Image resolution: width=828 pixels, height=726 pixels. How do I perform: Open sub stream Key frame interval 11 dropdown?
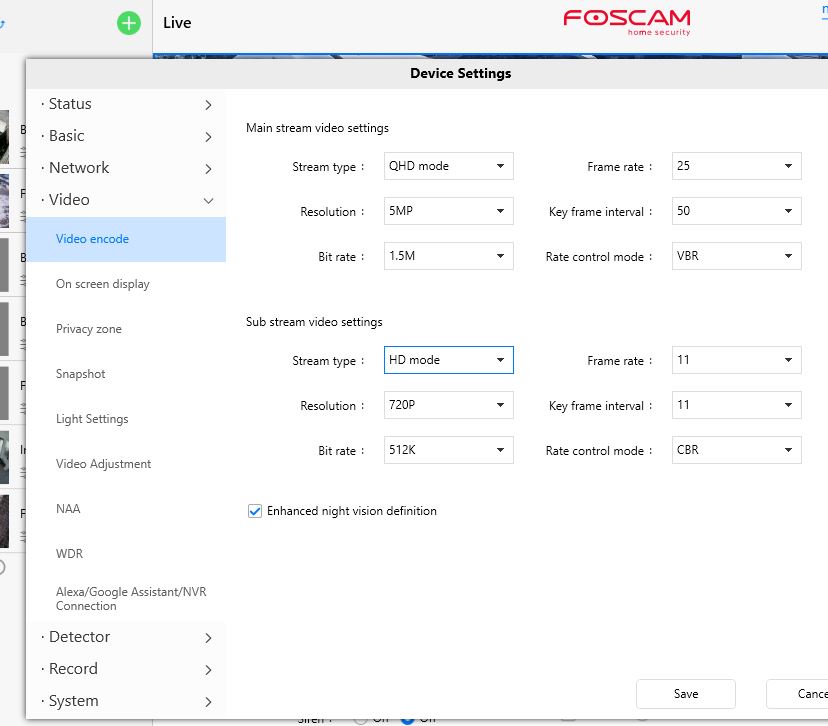pyautogui.click(x=736, y=405)
